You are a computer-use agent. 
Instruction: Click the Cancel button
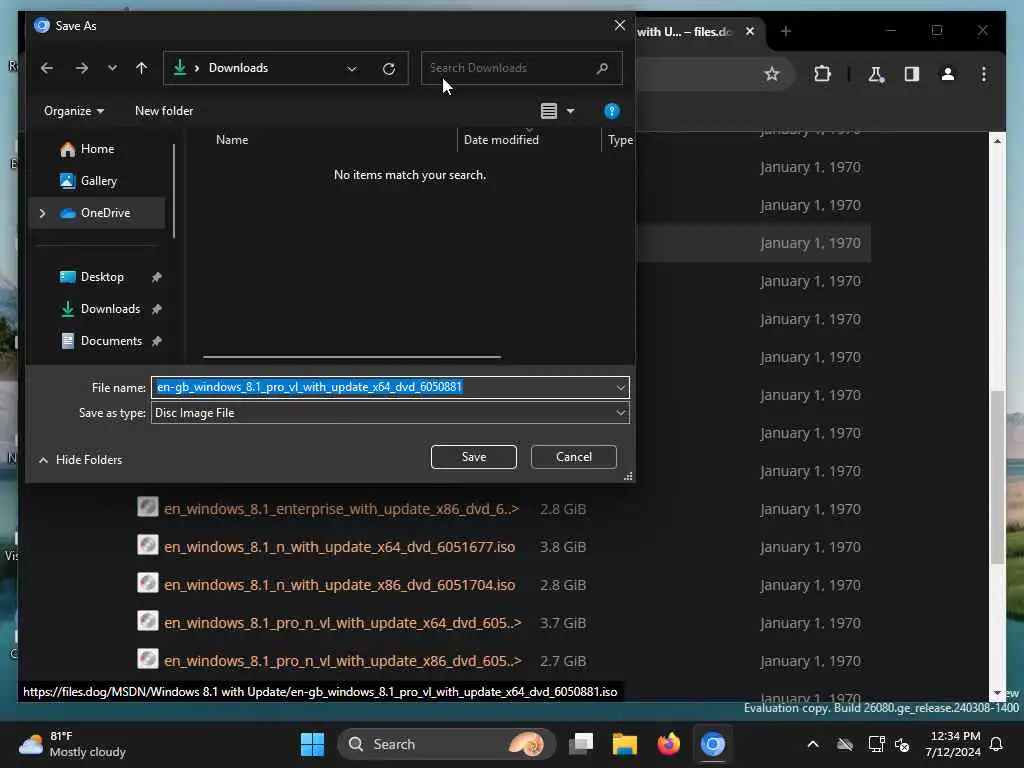coord(573,457)
